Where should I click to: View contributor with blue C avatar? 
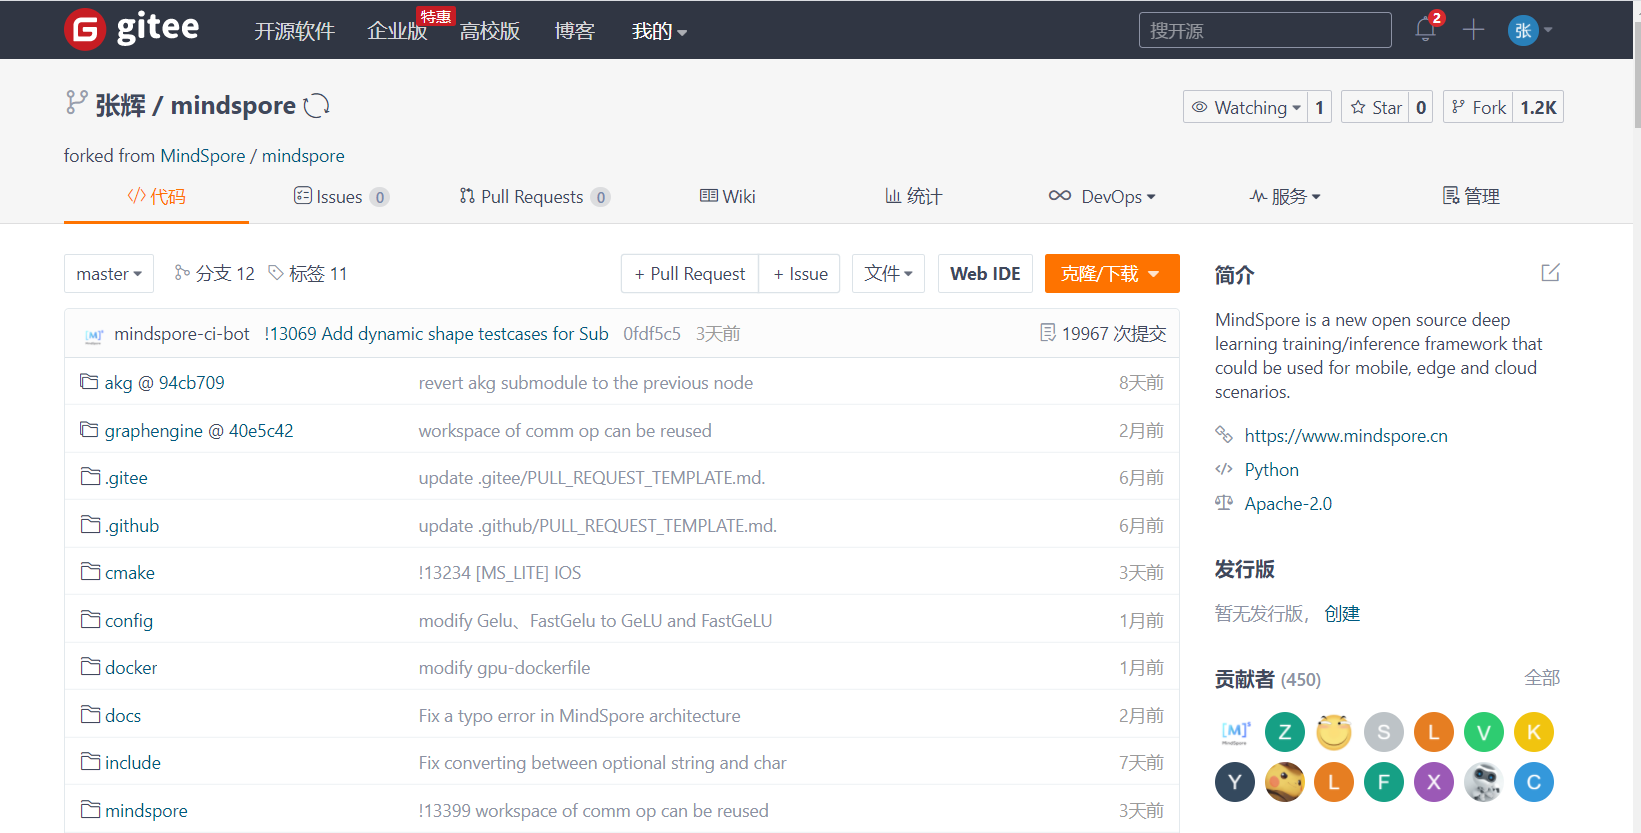pos(1534,782)
